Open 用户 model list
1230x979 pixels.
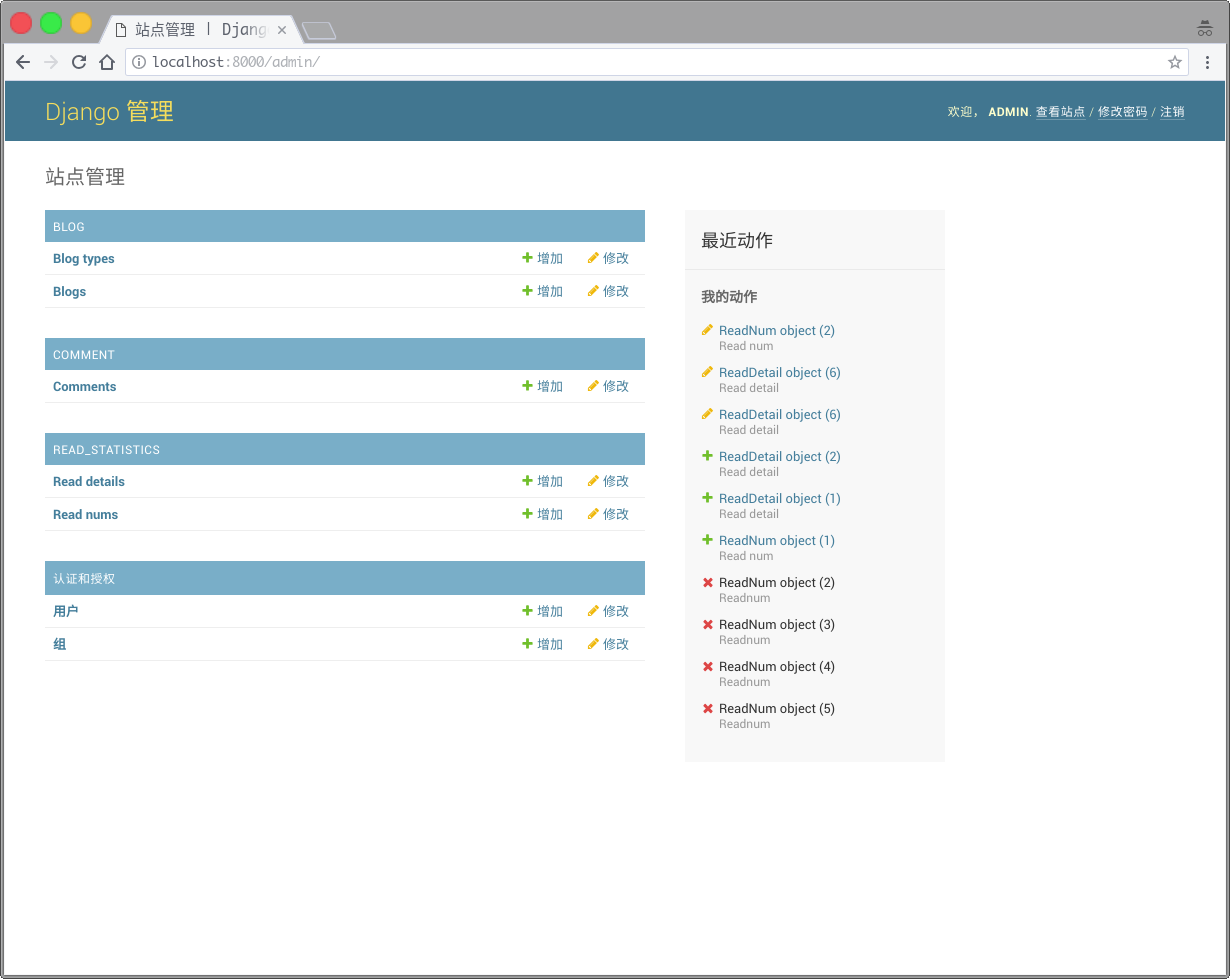point(65,611)
